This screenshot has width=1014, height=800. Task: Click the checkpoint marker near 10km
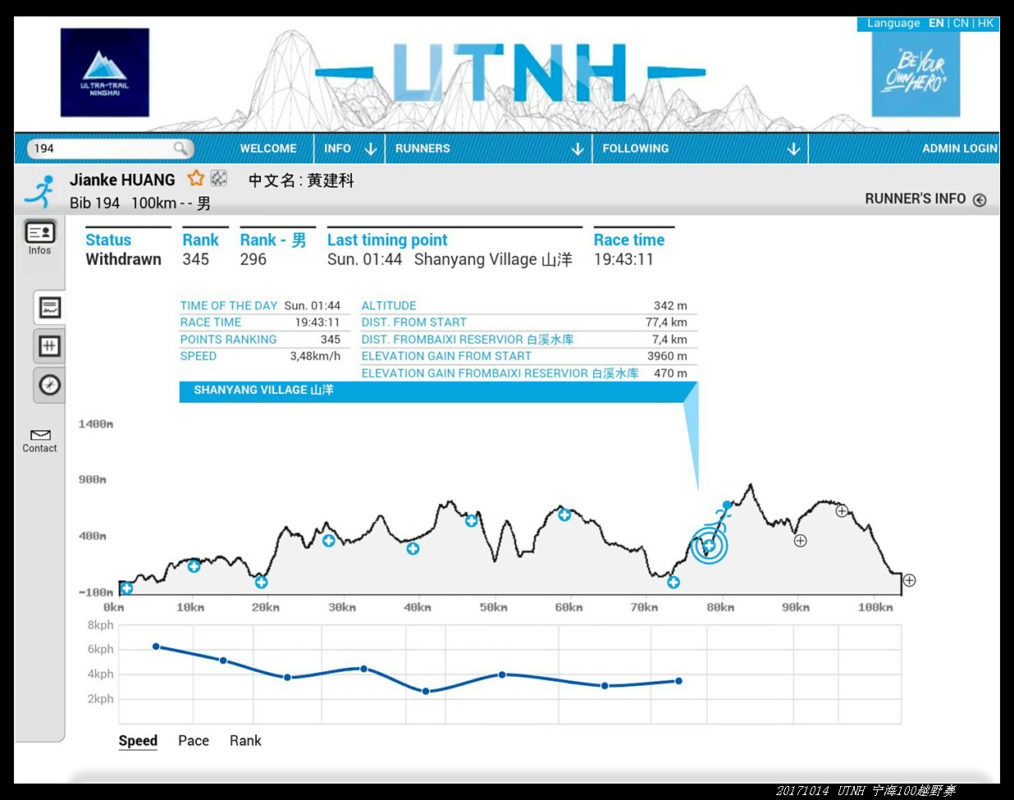pyautogui.click(x=194, y=567)
